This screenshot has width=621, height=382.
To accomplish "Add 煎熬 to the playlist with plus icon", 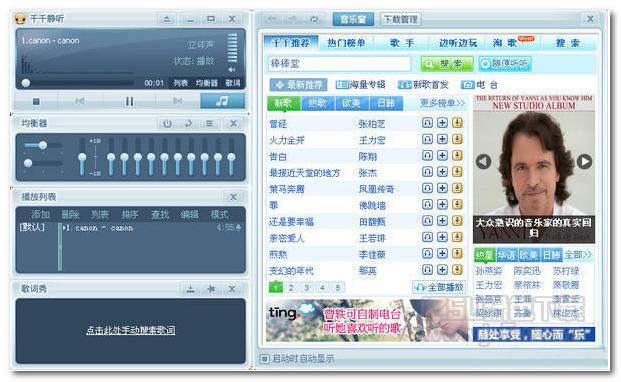I will [x=442, y=253].
